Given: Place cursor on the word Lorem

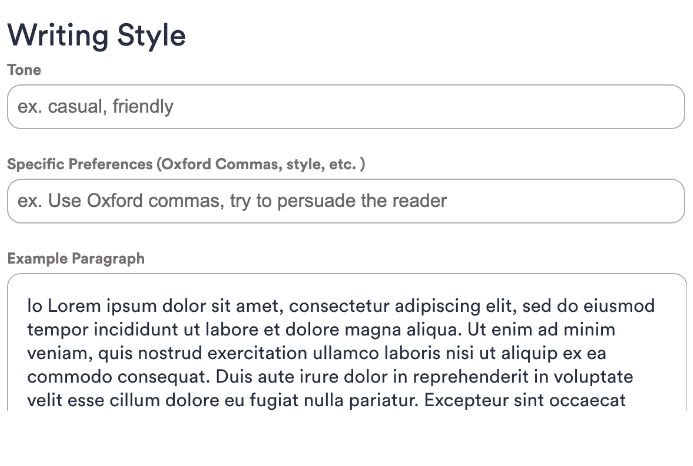Looking at the screenshot, I should click(x=74, y=305).
